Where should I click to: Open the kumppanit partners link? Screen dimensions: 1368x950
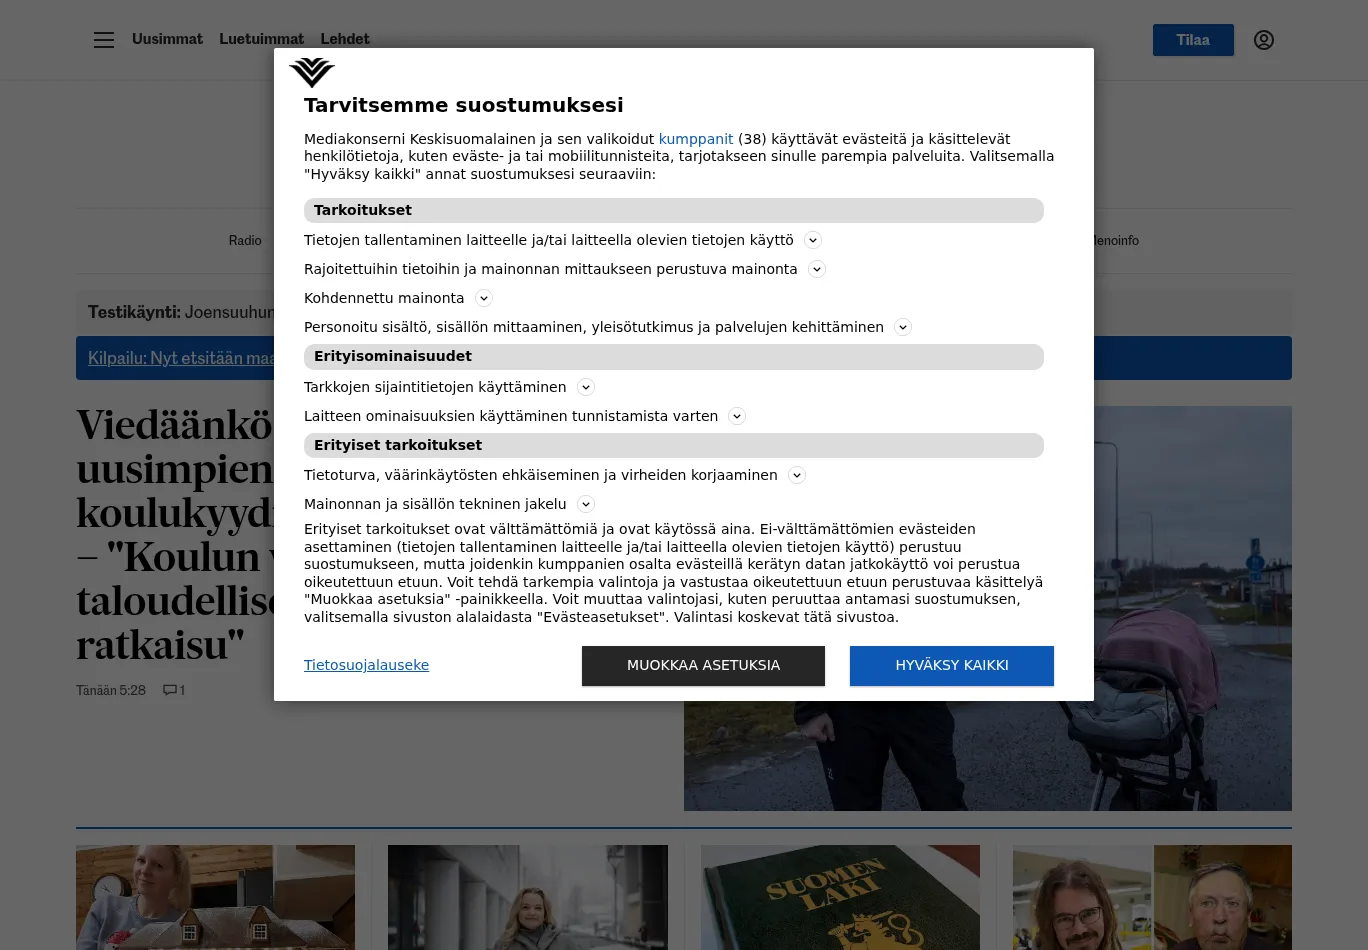tap(696, 139)
